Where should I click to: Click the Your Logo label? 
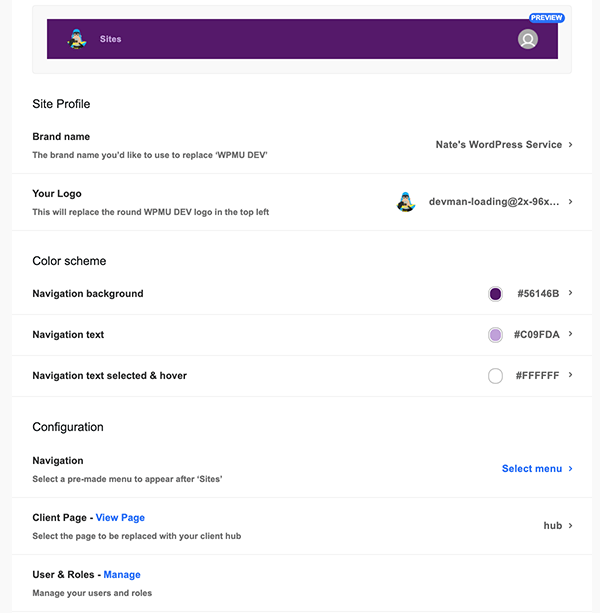(57, 194)
